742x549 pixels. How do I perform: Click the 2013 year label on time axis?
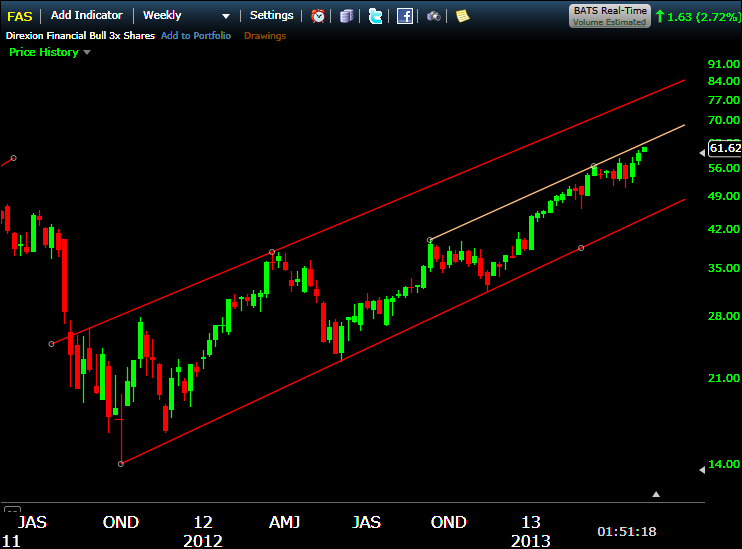pyautogui.click(x=530, y=540)
